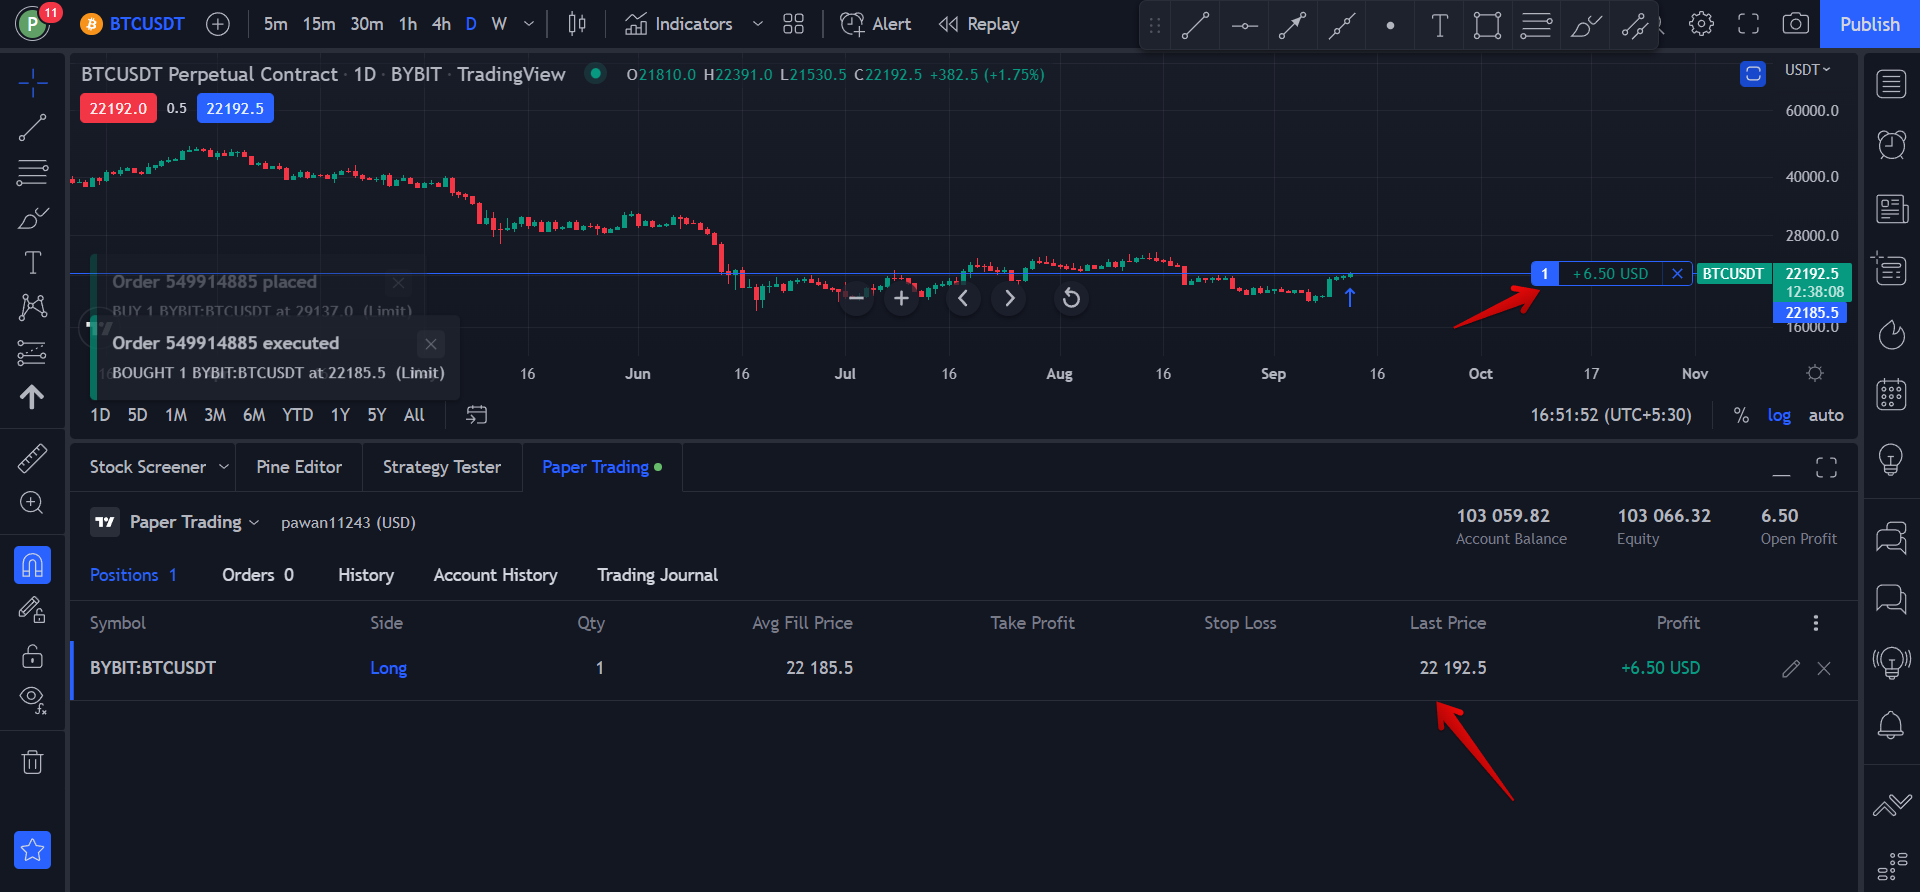This screenshot has height=892, width=1920.
Task: Add symbol with plus circle icon
Action: pos(218,24)
